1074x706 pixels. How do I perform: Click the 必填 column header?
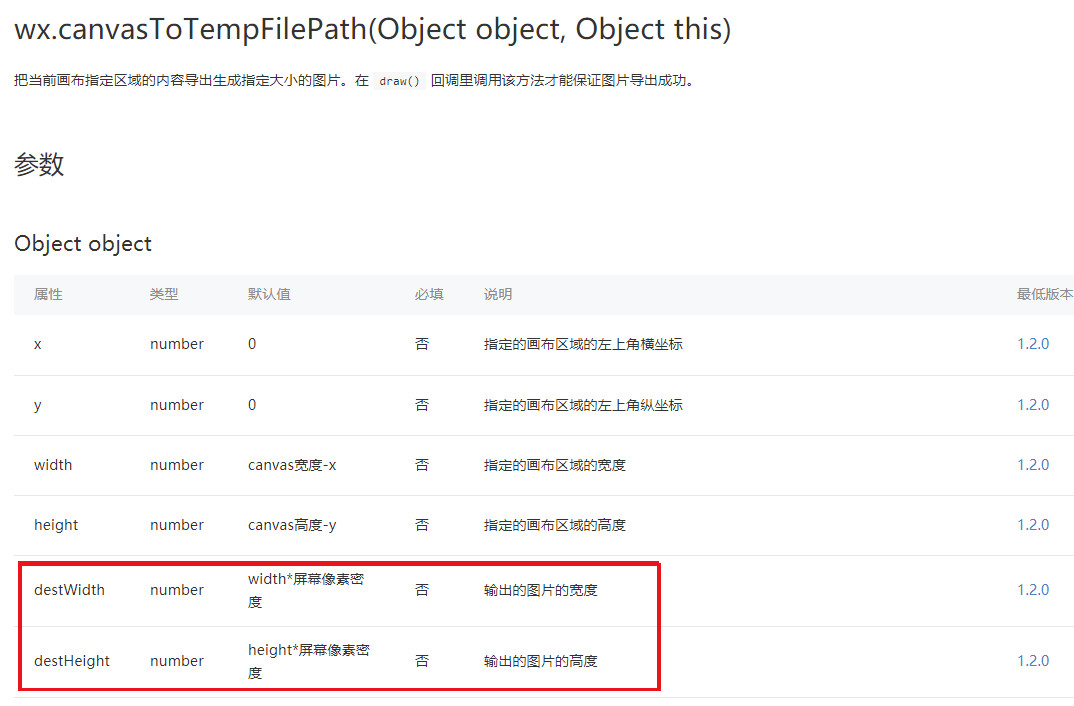(x=429, y=294)
